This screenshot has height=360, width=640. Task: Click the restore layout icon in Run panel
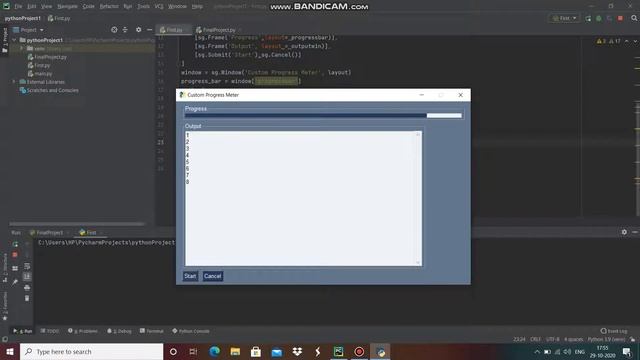(15, 268)
